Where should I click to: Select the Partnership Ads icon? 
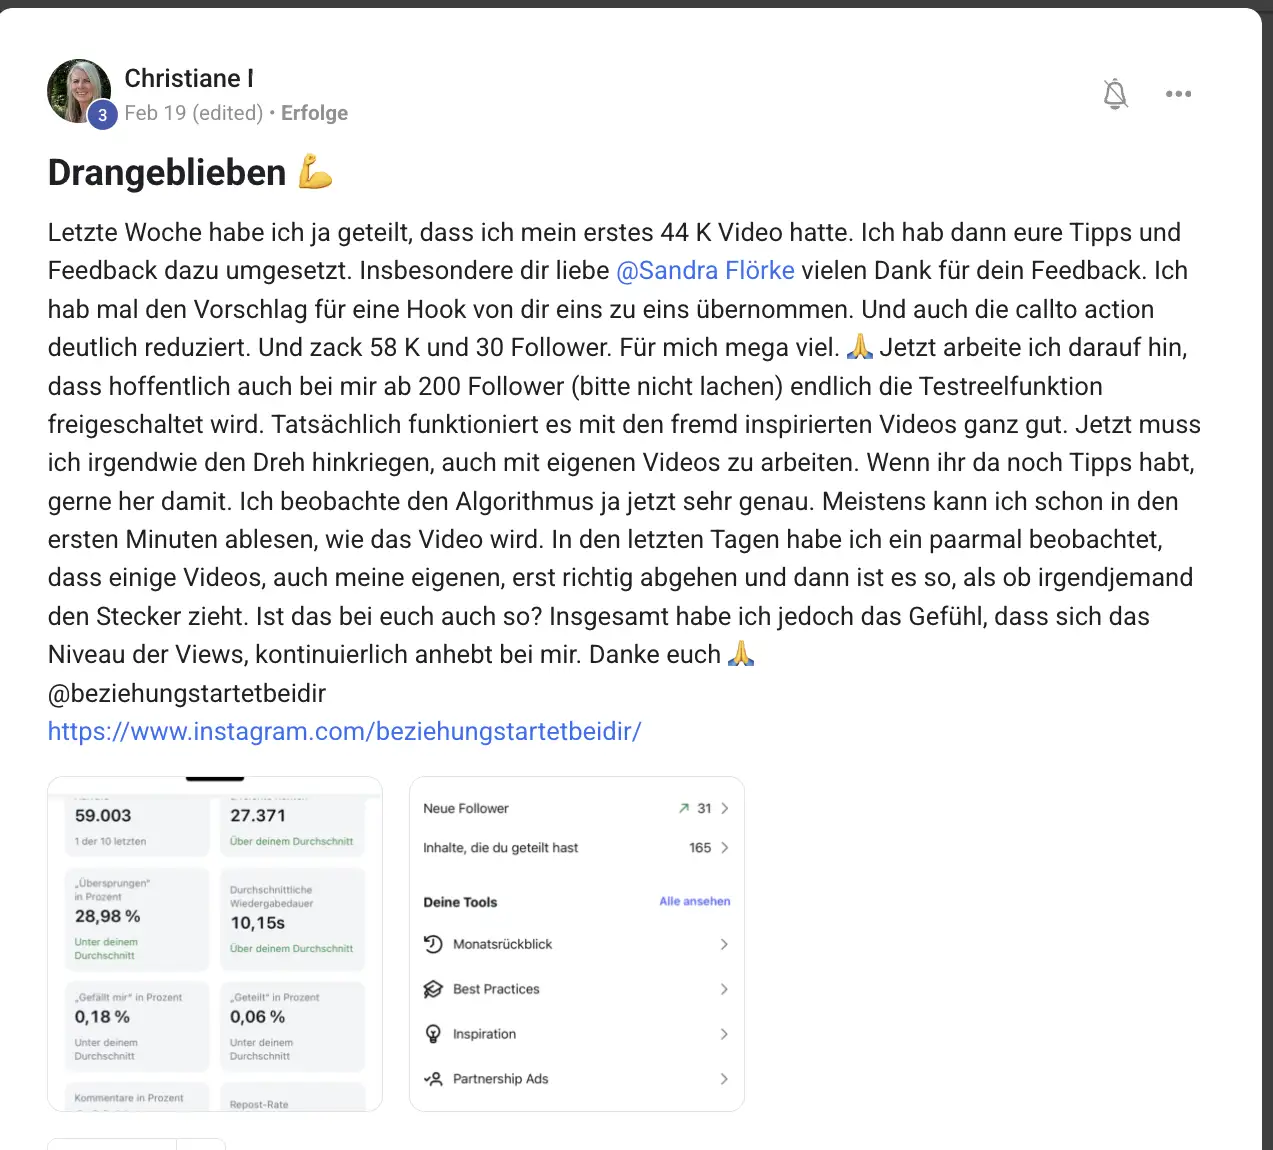point(433,1079)
